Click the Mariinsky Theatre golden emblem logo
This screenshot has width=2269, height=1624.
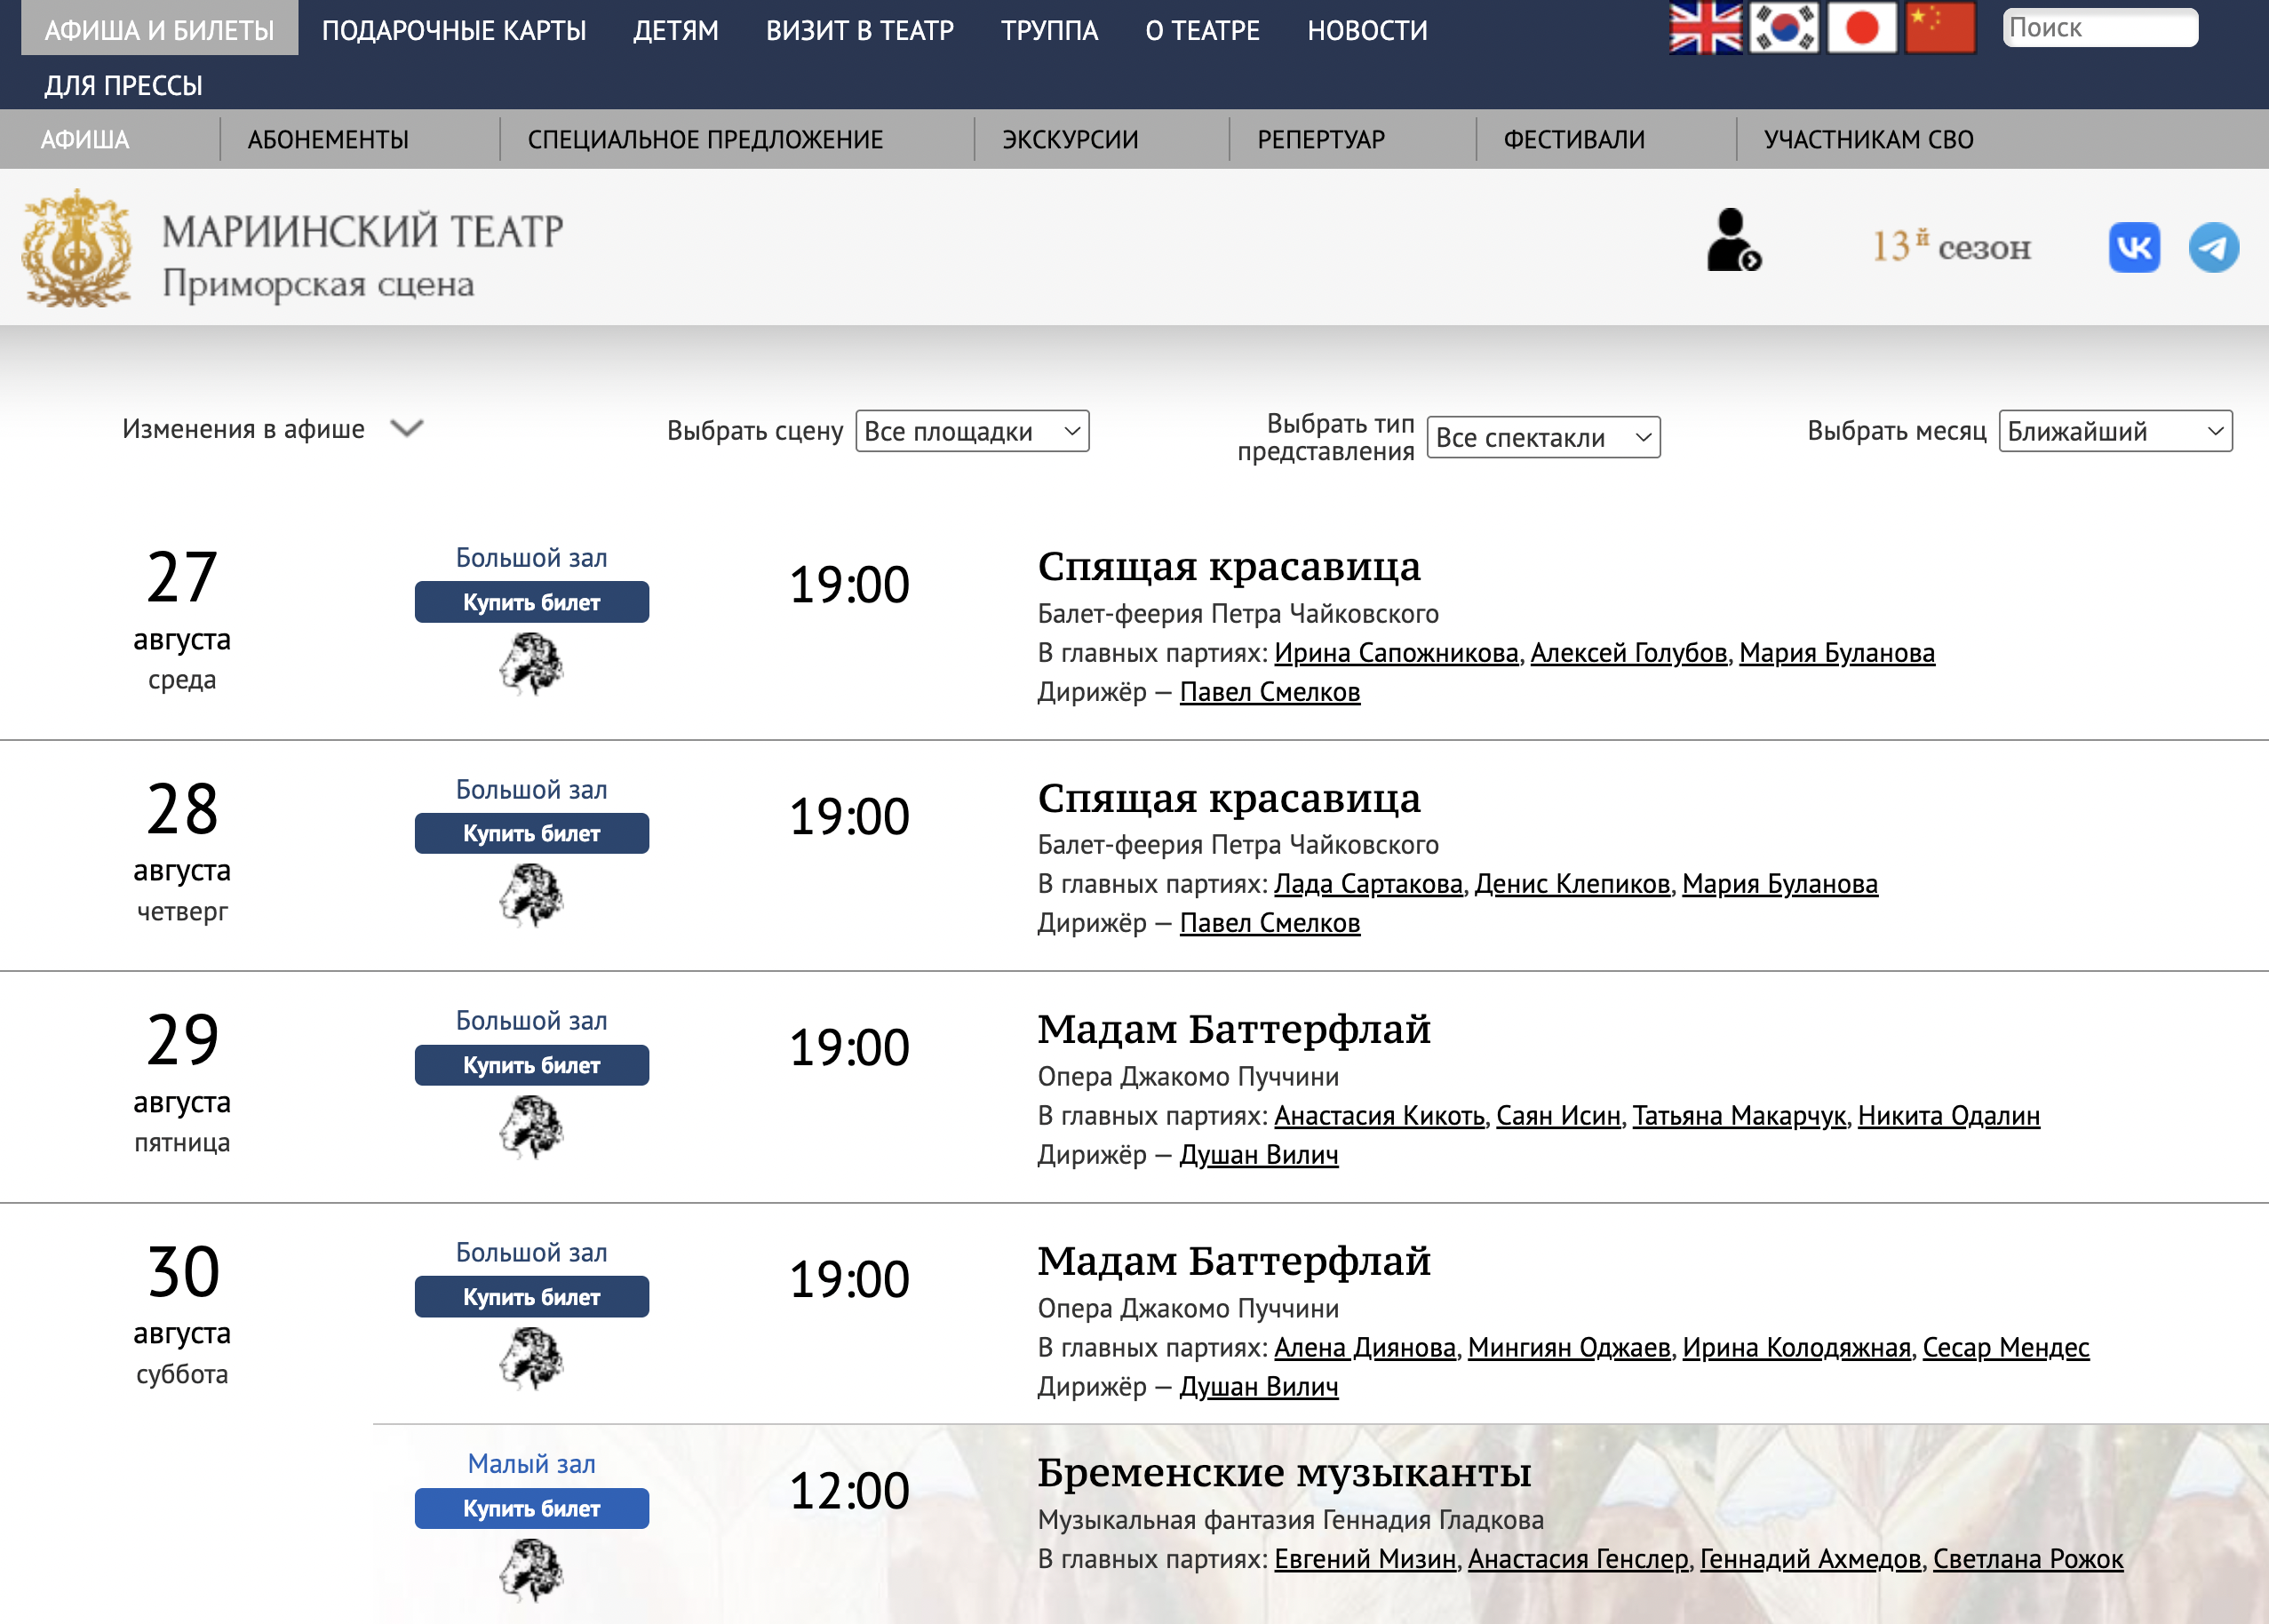click(x=77, y=247)
